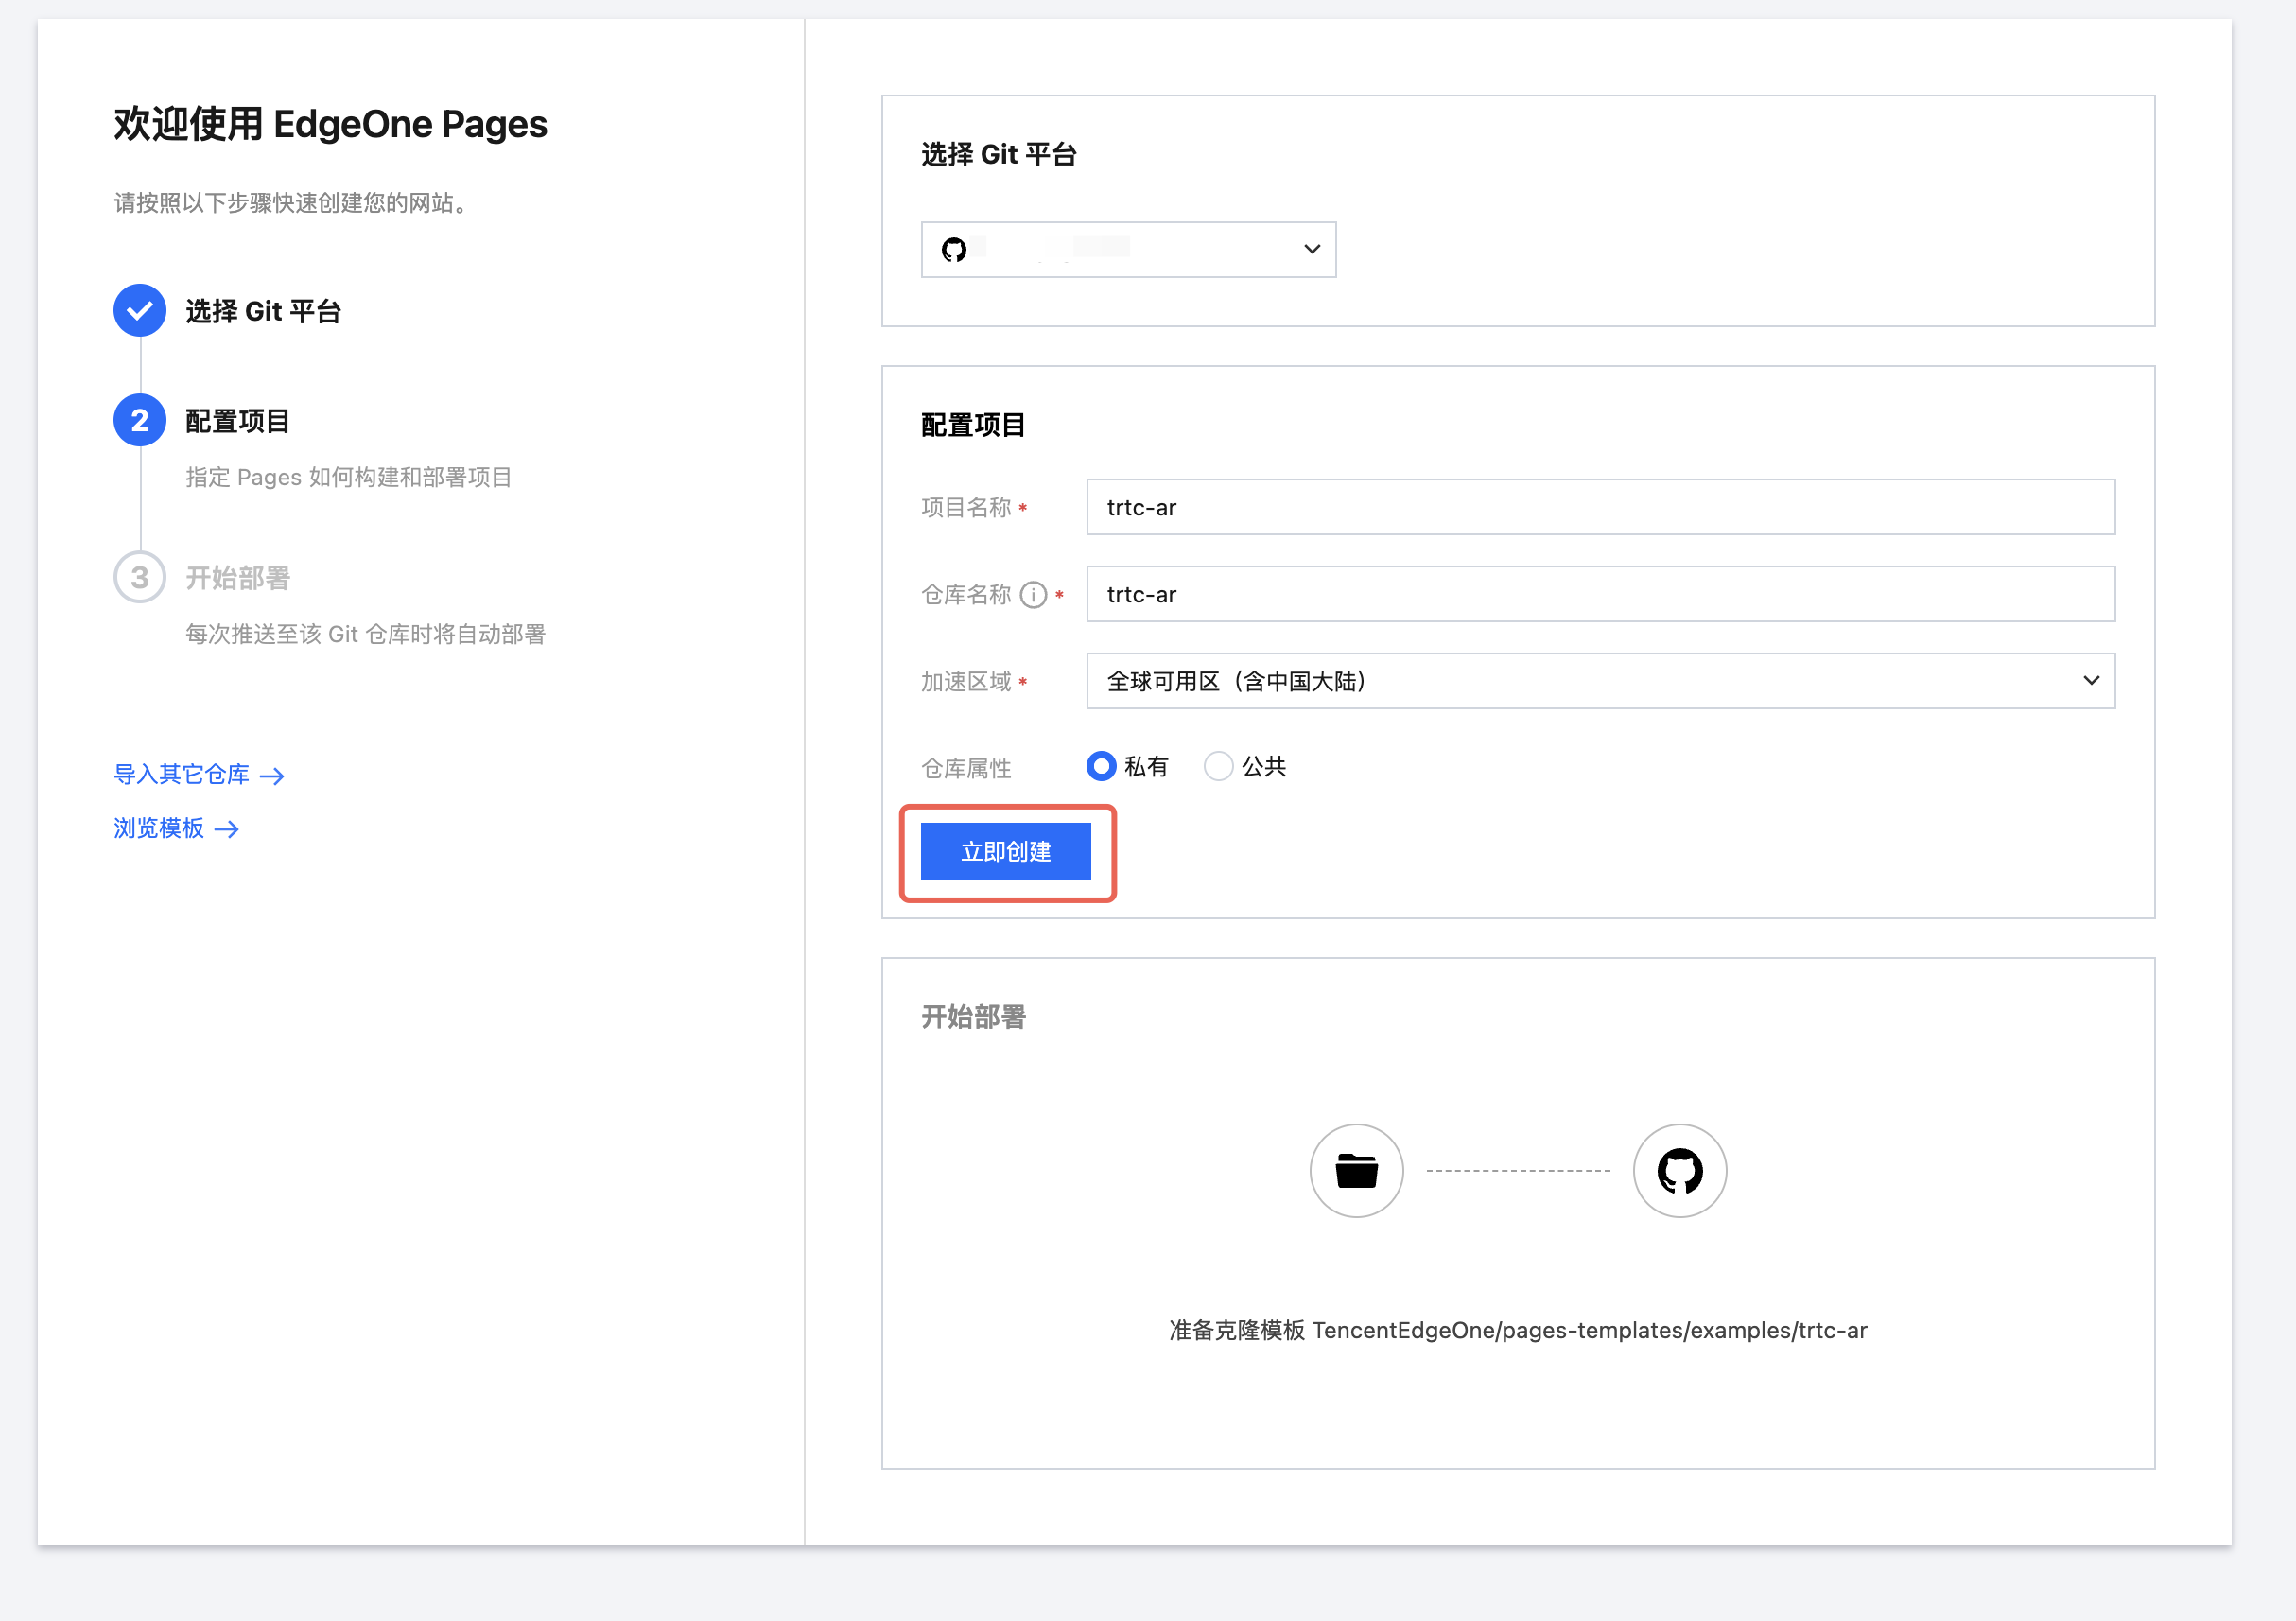Click the info icon beside 仓库名称
Screen dimensions: 2296x1621
(1033, 595)
